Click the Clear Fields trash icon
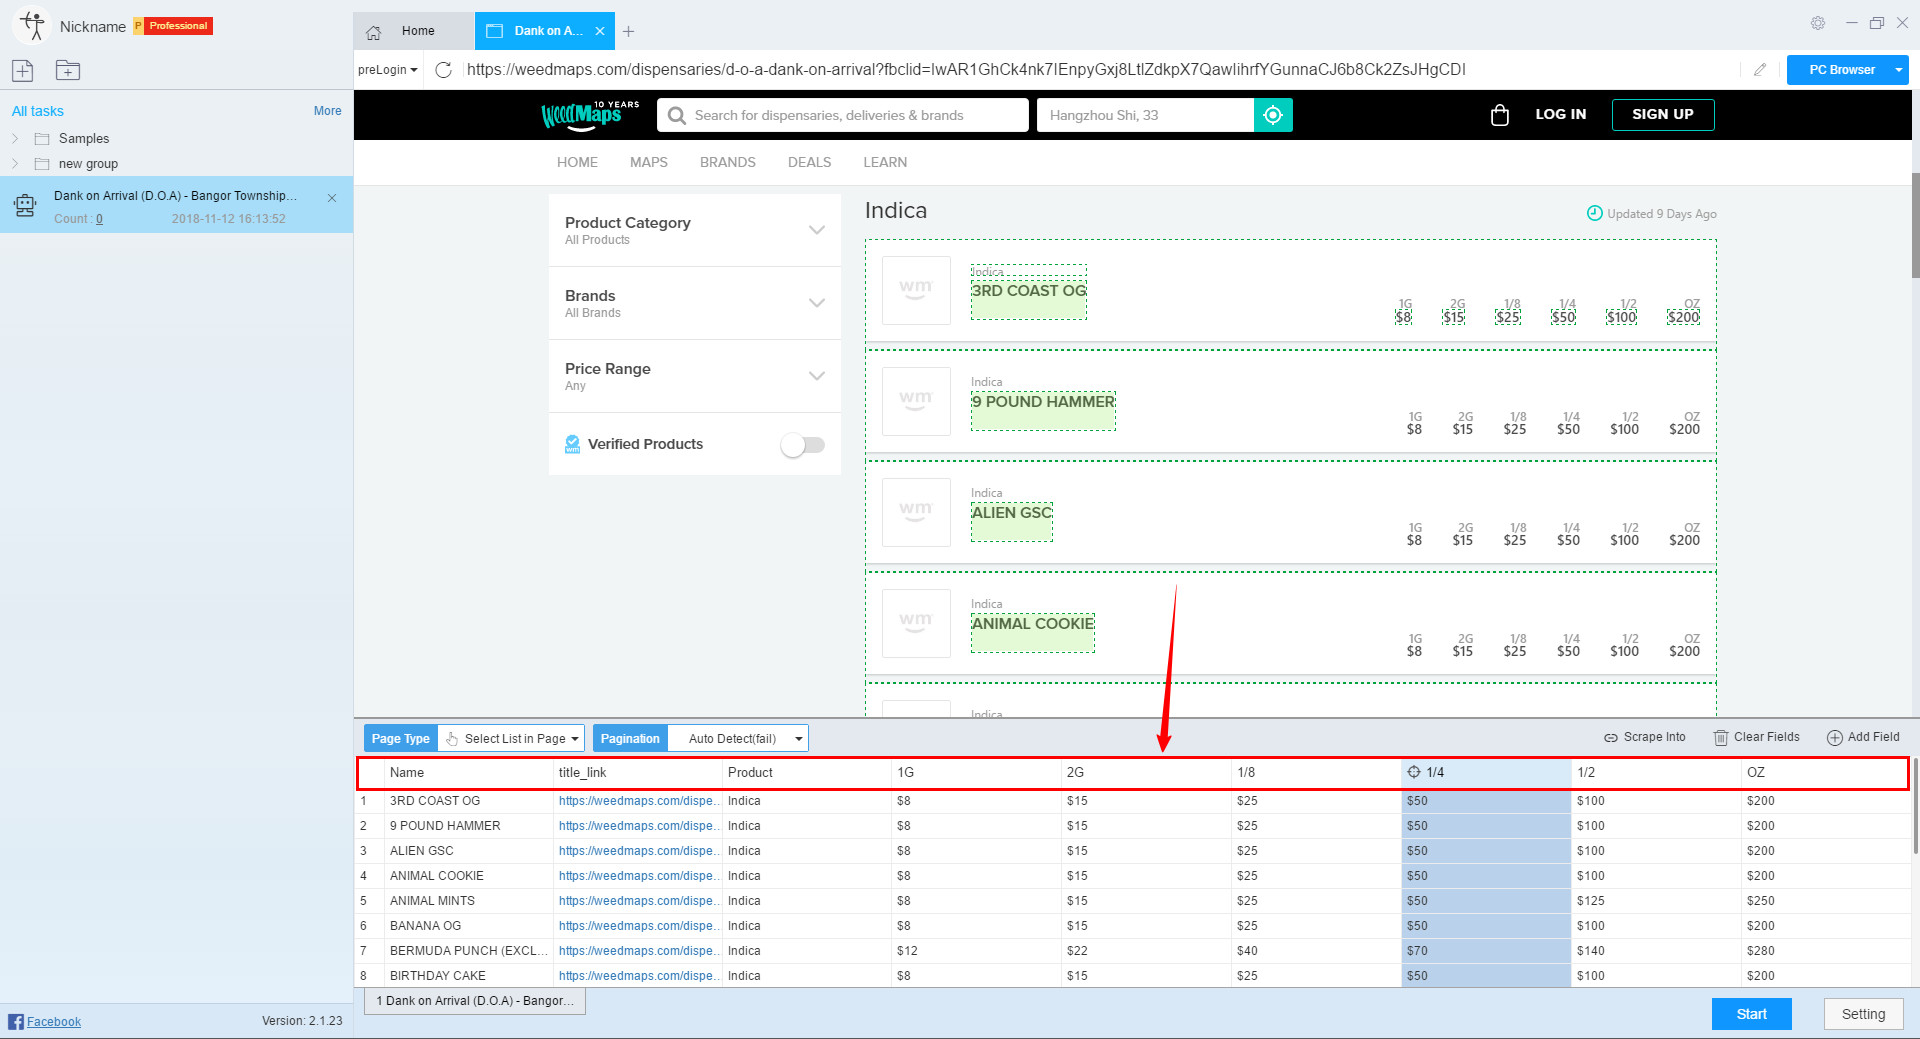This screenshot has width=1920, height=1039. pyautogui.click(x=1721, y=738)
